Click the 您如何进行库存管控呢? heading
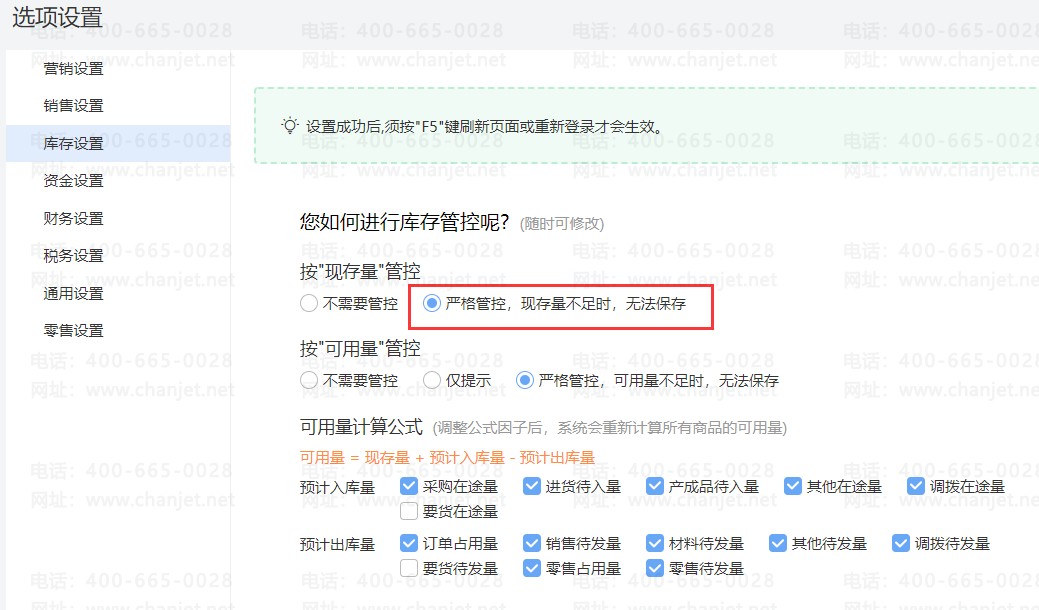The height and width of the screenshot is (610, 1039). coord(404,222)
